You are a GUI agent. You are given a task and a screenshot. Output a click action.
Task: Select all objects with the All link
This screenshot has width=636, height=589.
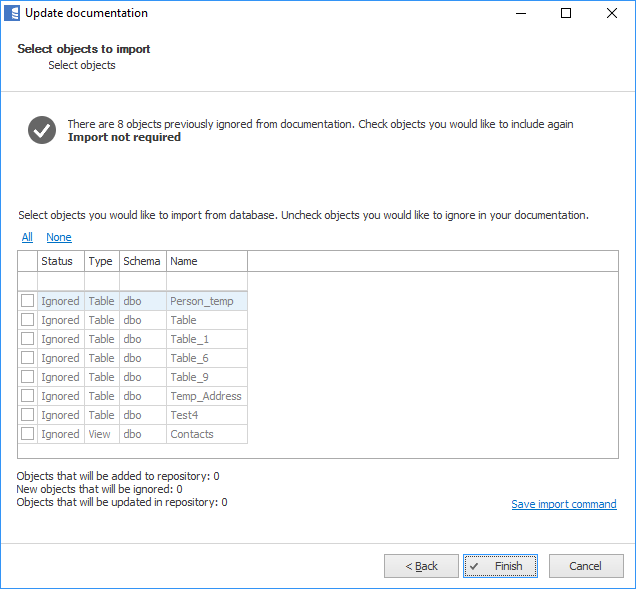pos(27,237)
